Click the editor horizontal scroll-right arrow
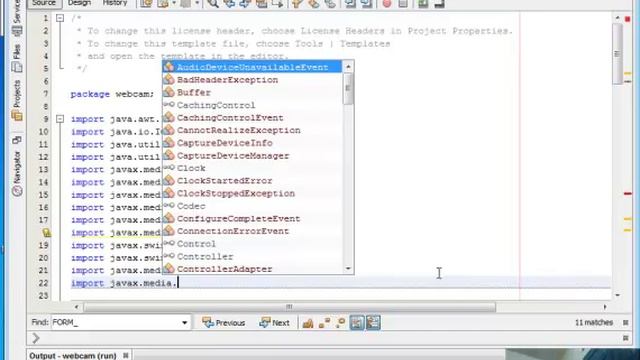Viewport: 640px width, 360px height. click(x=604, y=307)
